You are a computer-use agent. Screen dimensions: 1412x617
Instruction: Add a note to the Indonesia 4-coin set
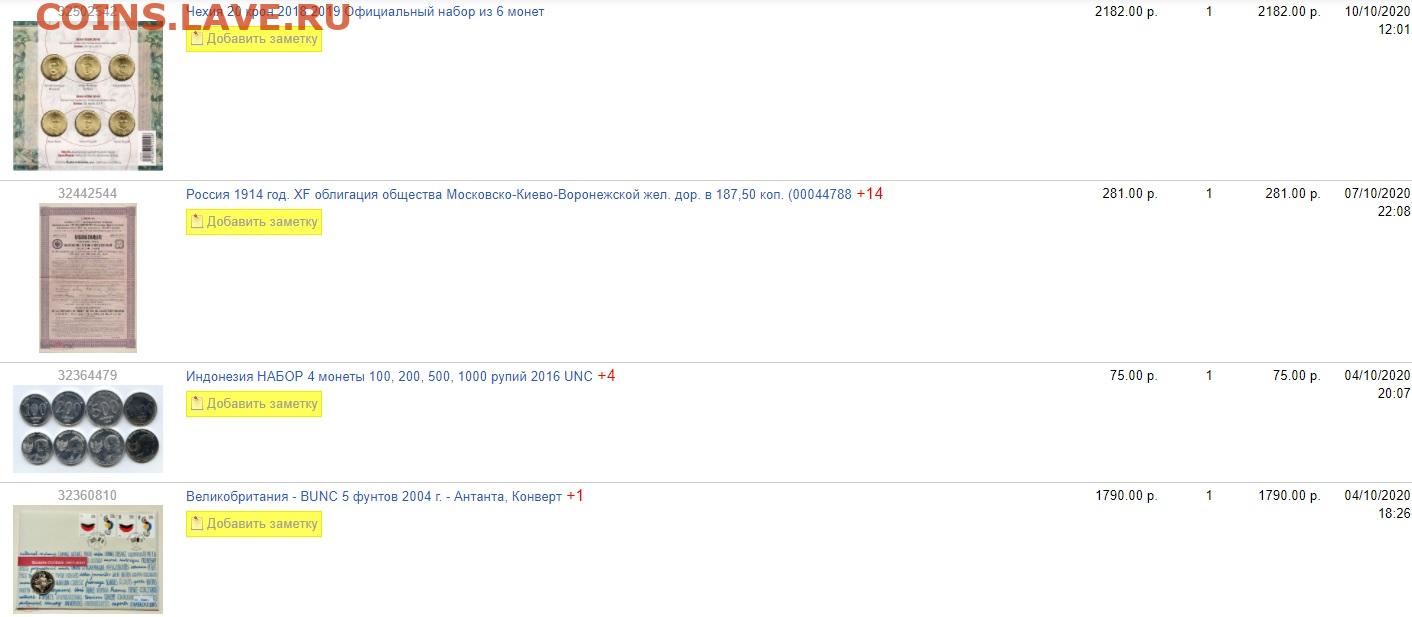pos(254,404)
